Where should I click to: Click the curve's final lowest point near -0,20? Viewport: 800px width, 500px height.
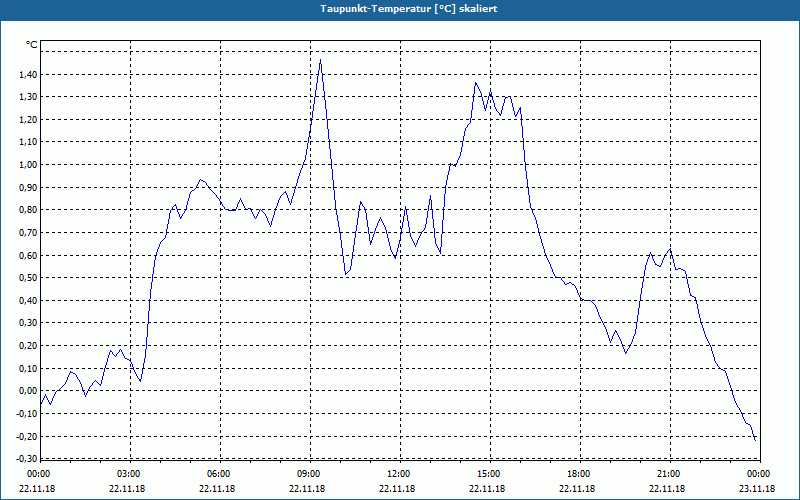(x=755, y=440)
